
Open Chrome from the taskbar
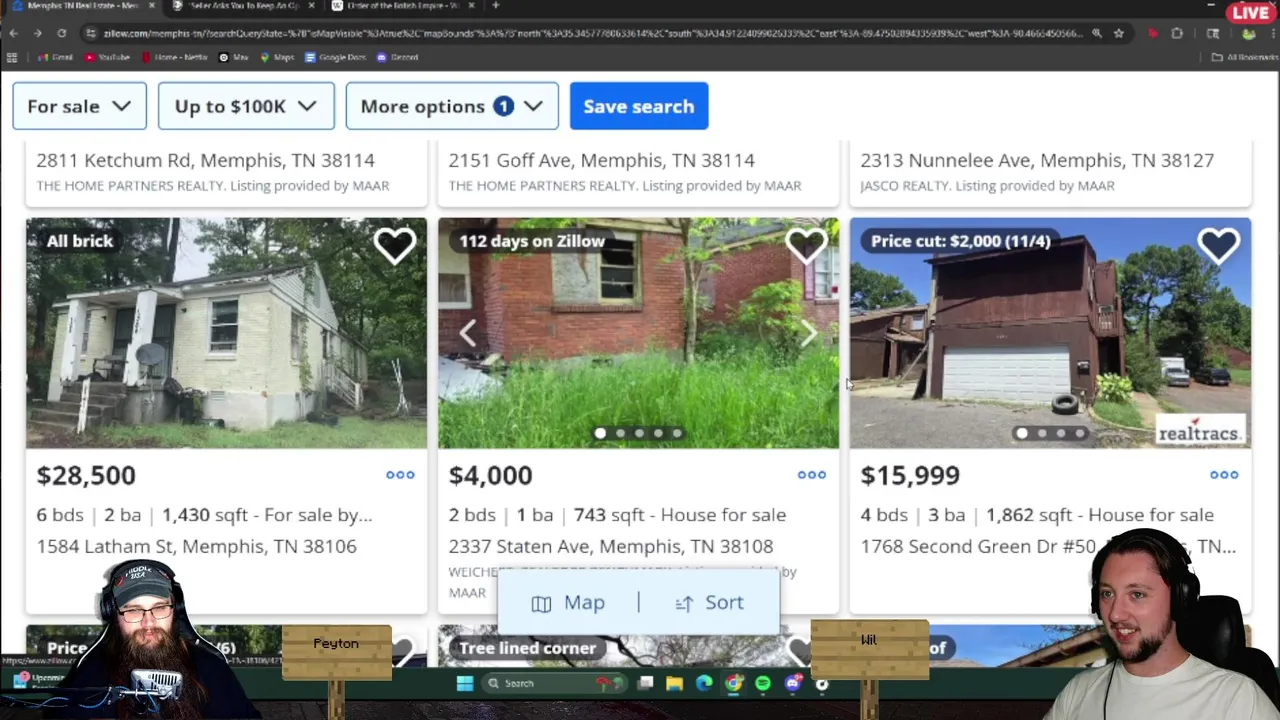[x=734, y=683]
